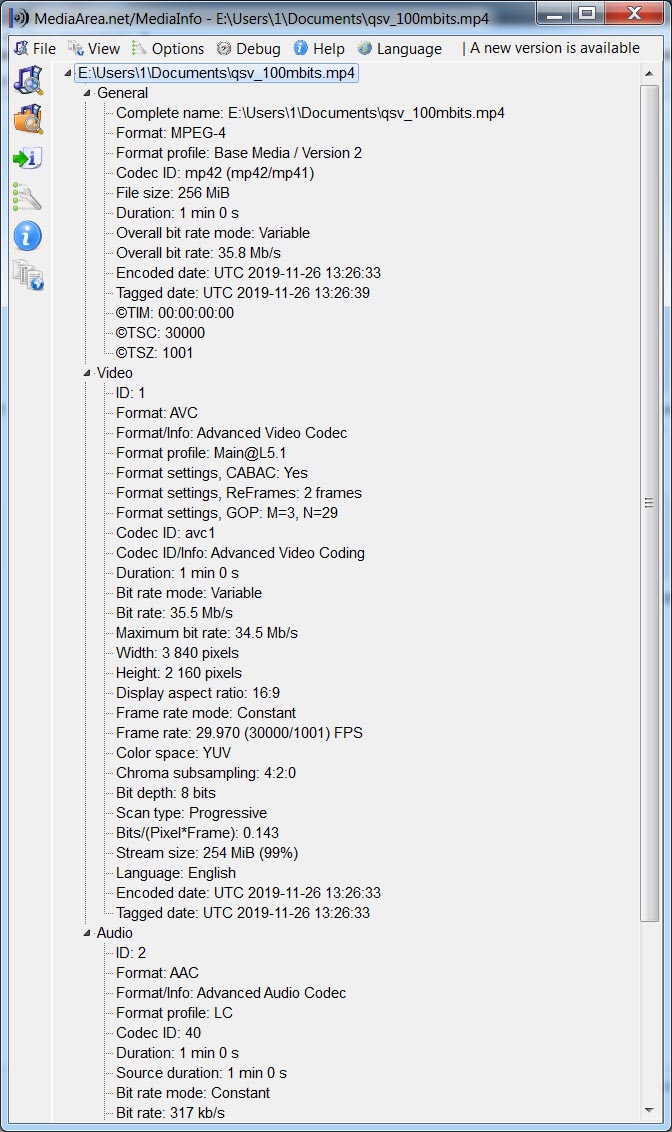The height and width of the screenshot is (1132, 672).
Task: Select 'Format settings, ReFrames: 2 frames' row
Action: 239,493
